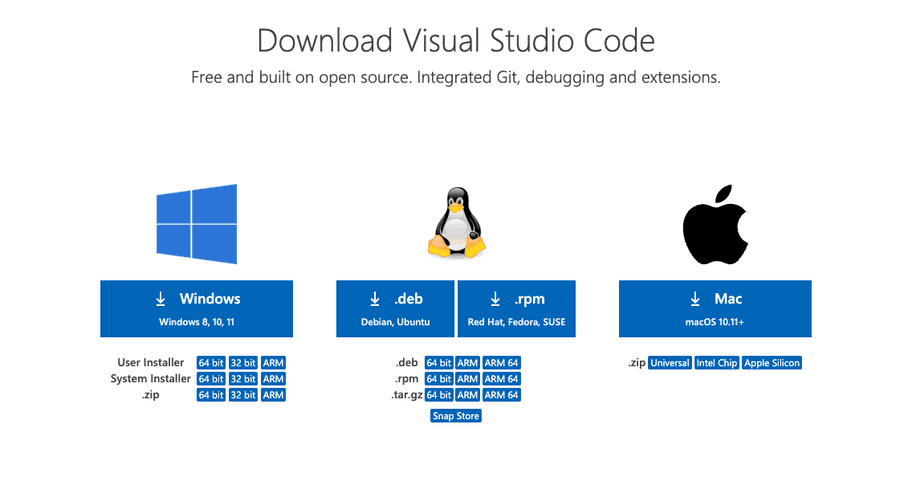Click the 'User Installer' label
This screenshot has width=900, height=490.
(150, 363)
